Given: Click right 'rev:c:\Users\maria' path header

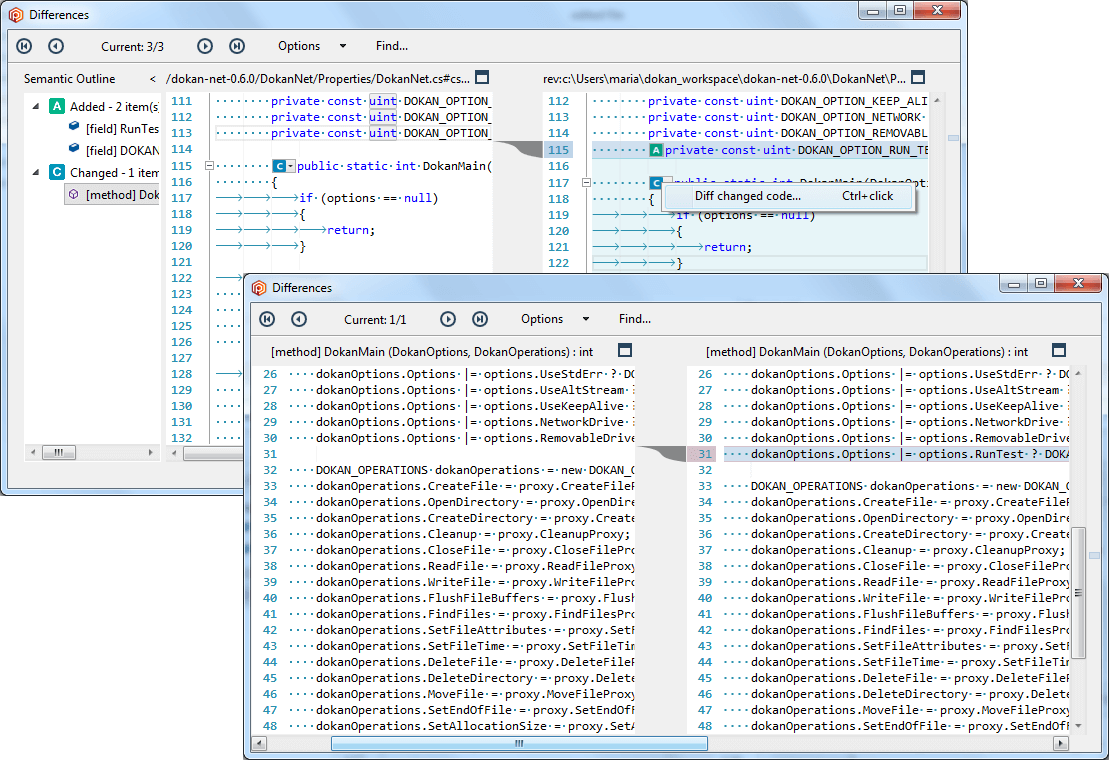Looking at the screenshot, I should point(724,78).
